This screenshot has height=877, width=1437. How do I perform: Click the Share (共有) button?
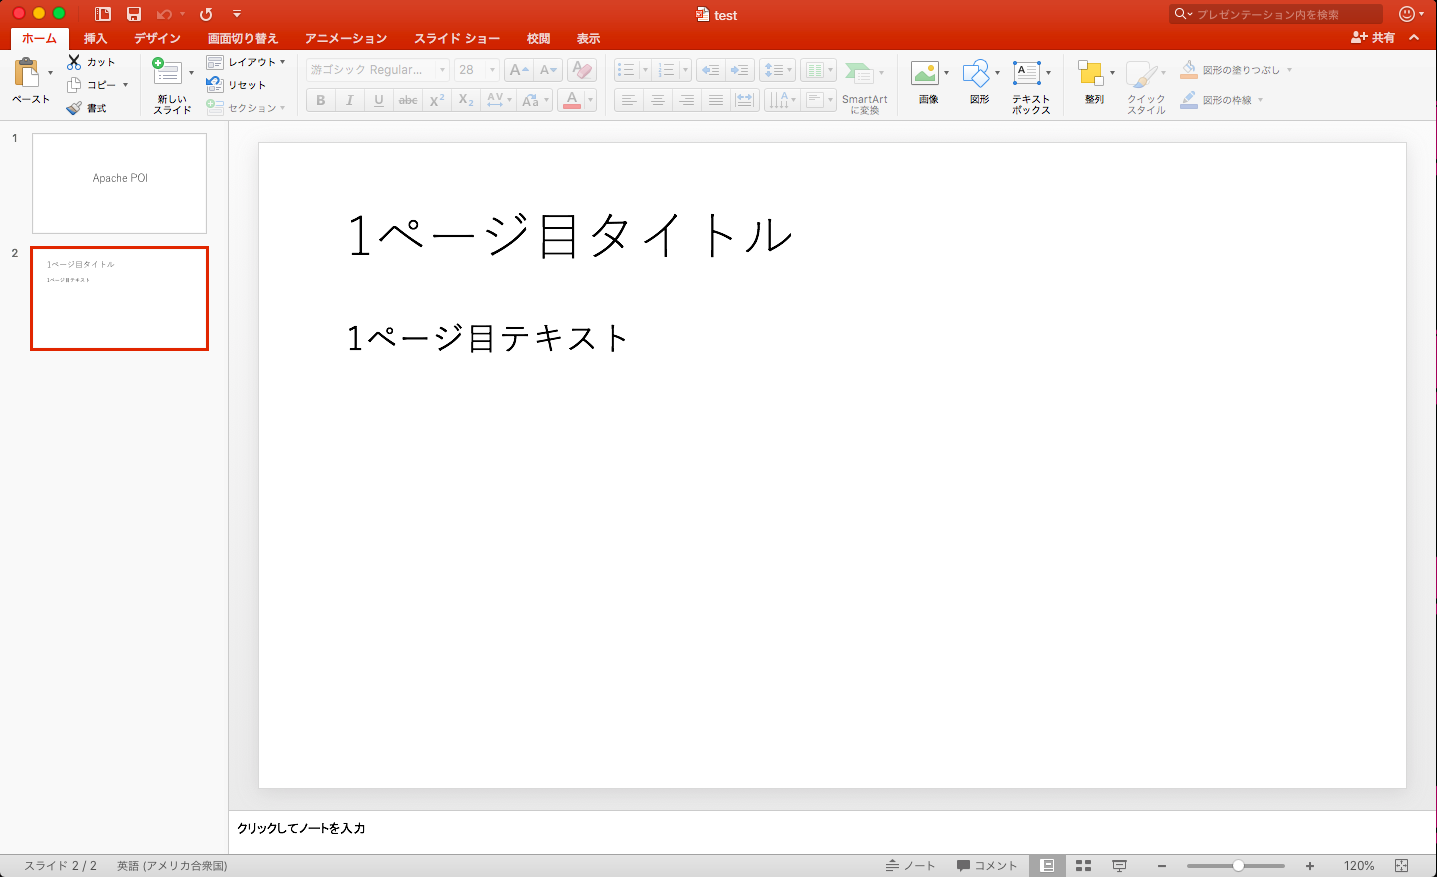pyautogui.click(x=1373, y=37)
